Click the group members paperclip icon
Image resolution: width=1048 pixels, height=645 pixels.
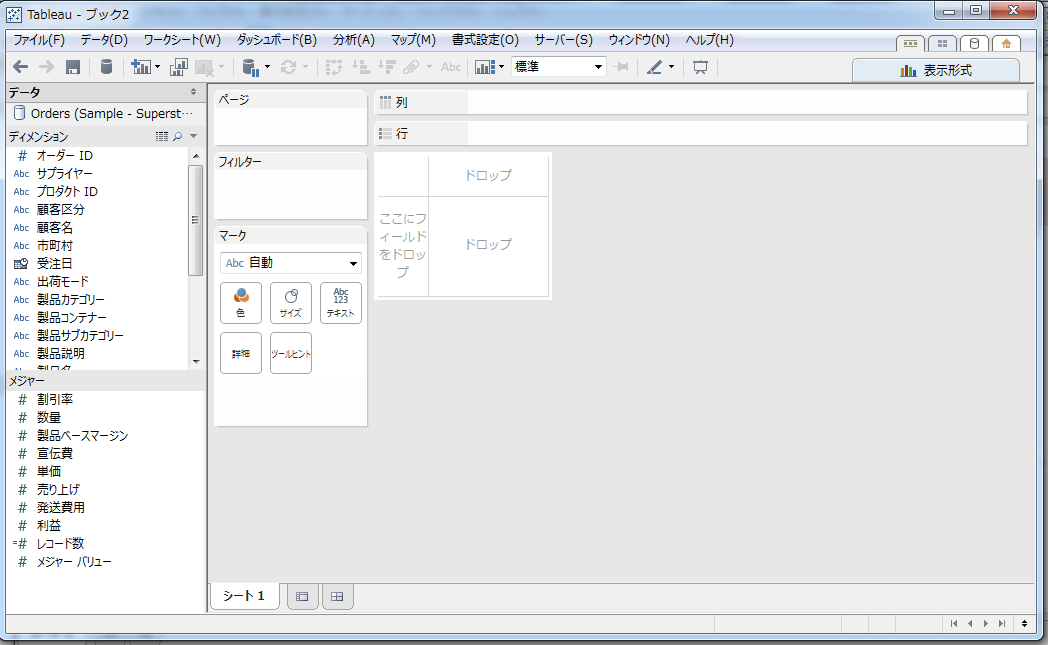tap(411, 67)
